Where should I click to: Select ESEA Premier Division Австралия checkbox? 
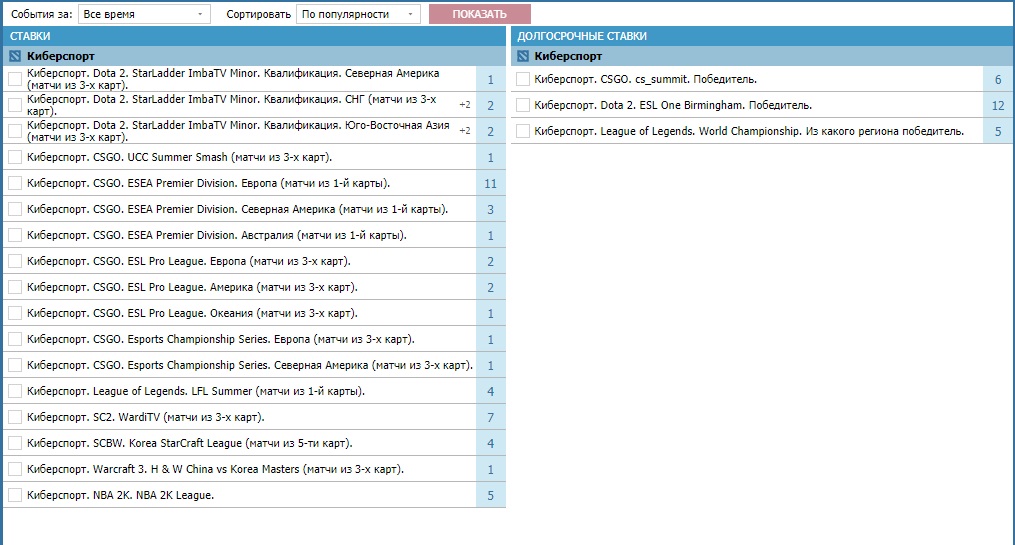(15, 235)
